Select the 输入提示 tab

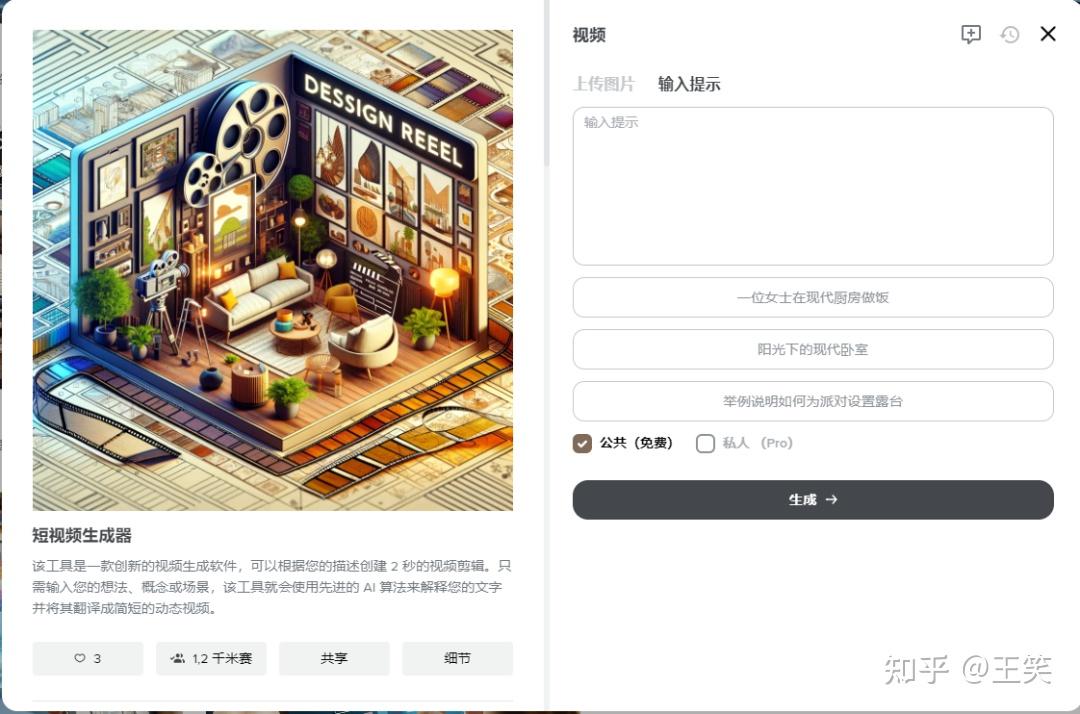[689, 84]
